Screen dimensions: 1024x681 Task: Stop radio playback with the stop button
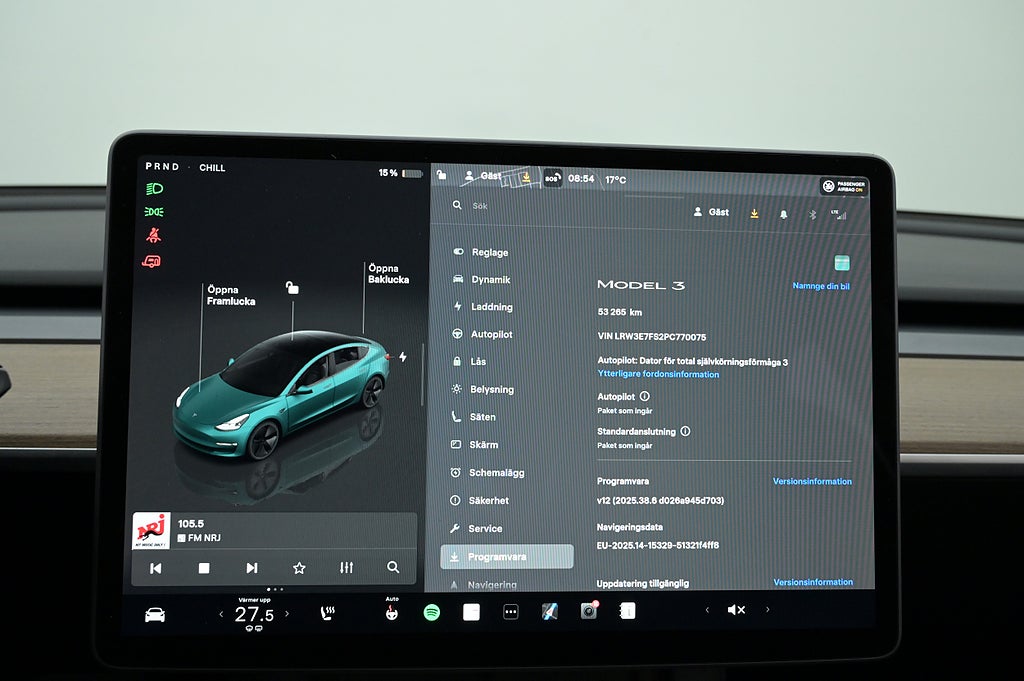click(204, 568)
